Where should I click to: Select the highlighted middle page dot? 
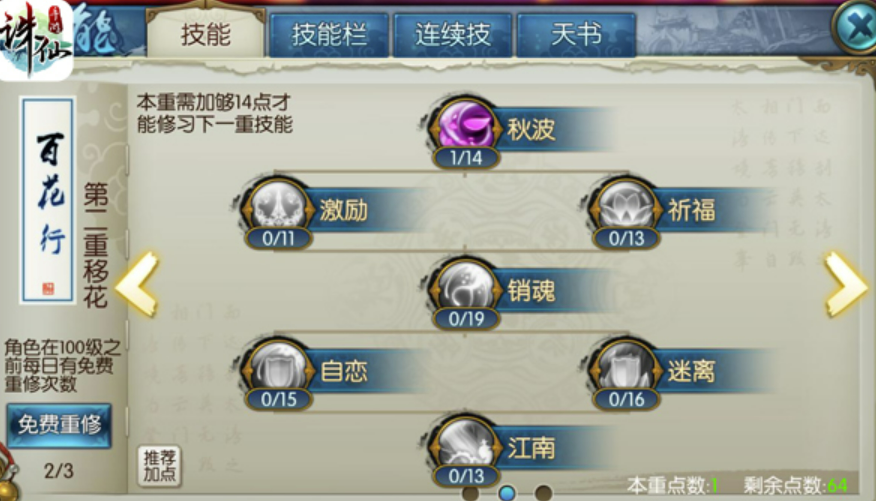coord(507,493)
